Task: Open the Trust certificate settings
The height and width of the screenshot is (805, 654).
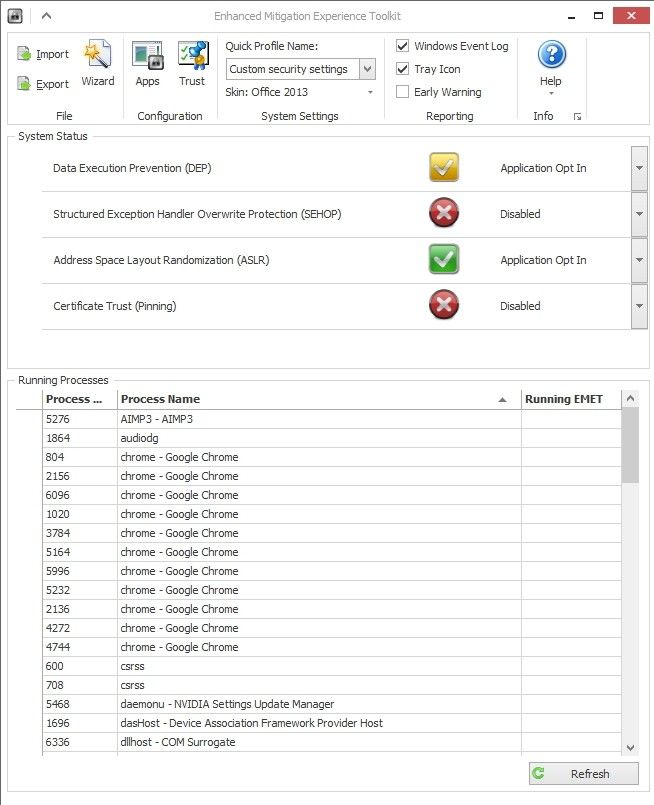Action: click(x=192, y=63)
